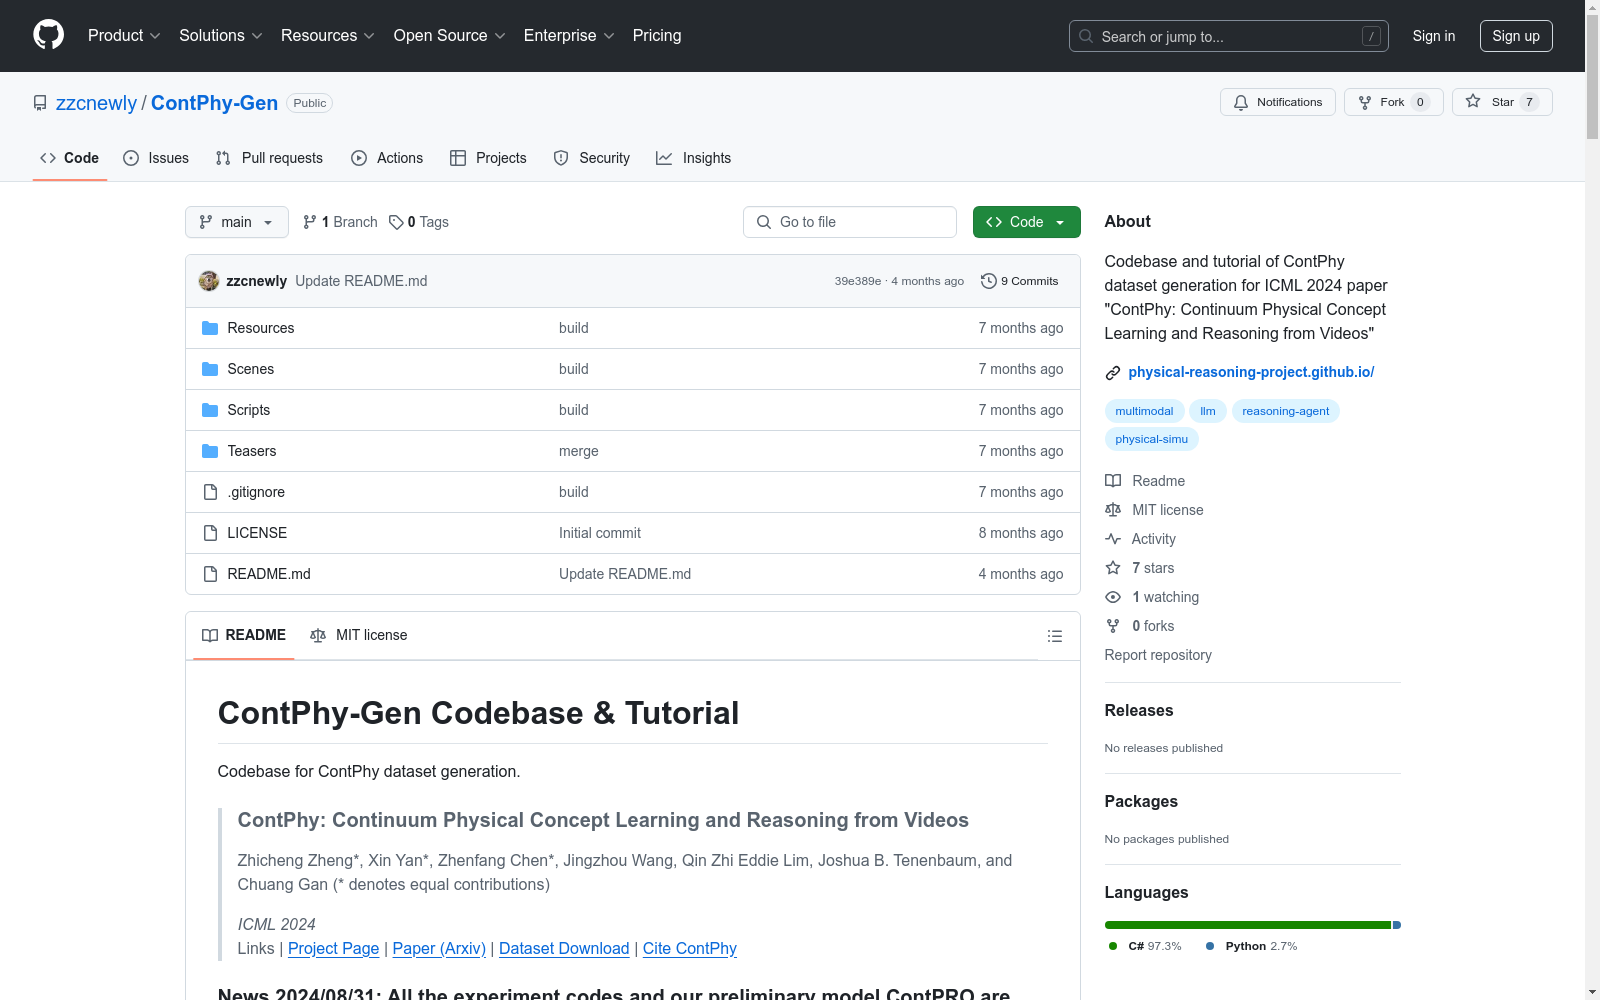This screenshot has height=1000, width=1600.
Task: Open the Insights tab
Action: click(x=693, y=158)
